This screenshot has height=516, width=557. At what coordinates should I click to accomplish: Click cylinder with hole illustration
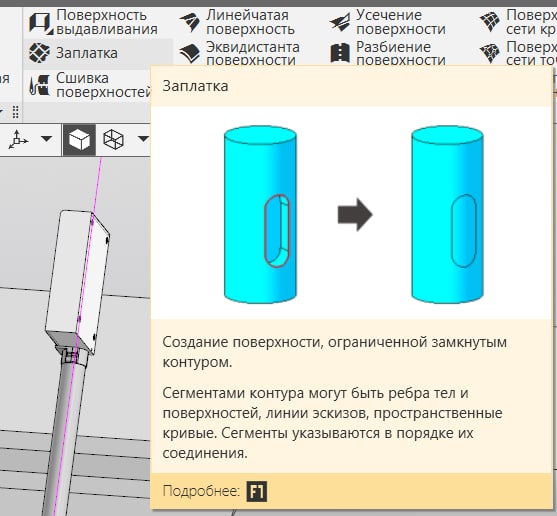260,214
